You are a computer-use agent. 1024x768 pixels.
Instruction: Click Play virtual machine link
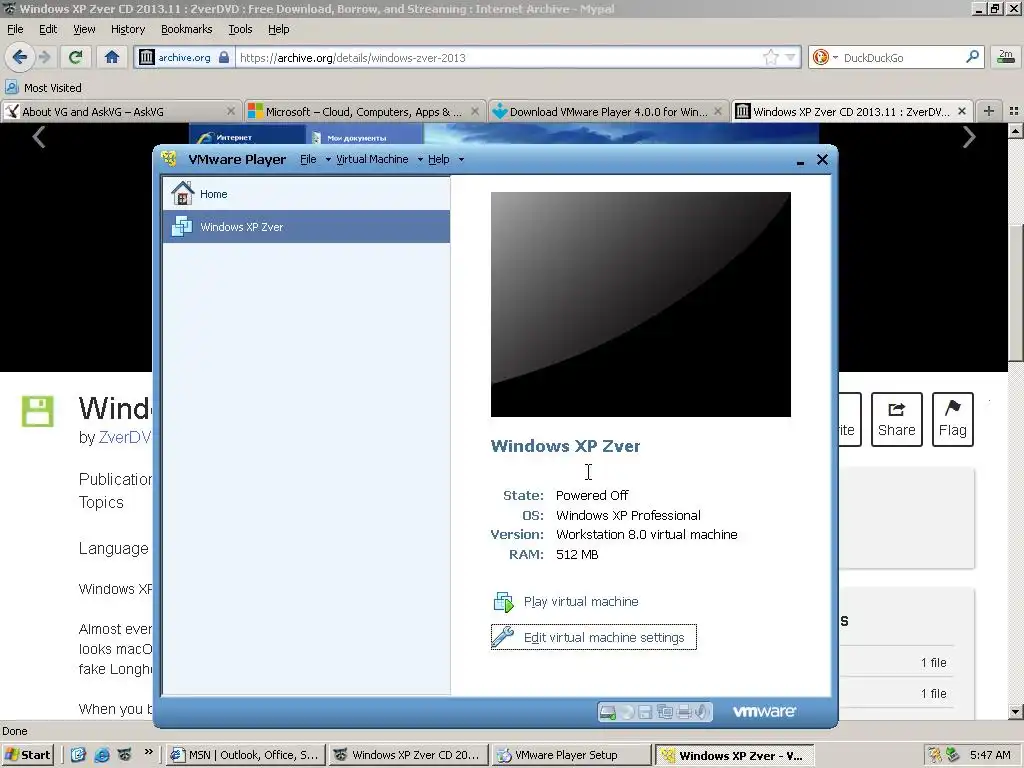(x=581, y=601)
